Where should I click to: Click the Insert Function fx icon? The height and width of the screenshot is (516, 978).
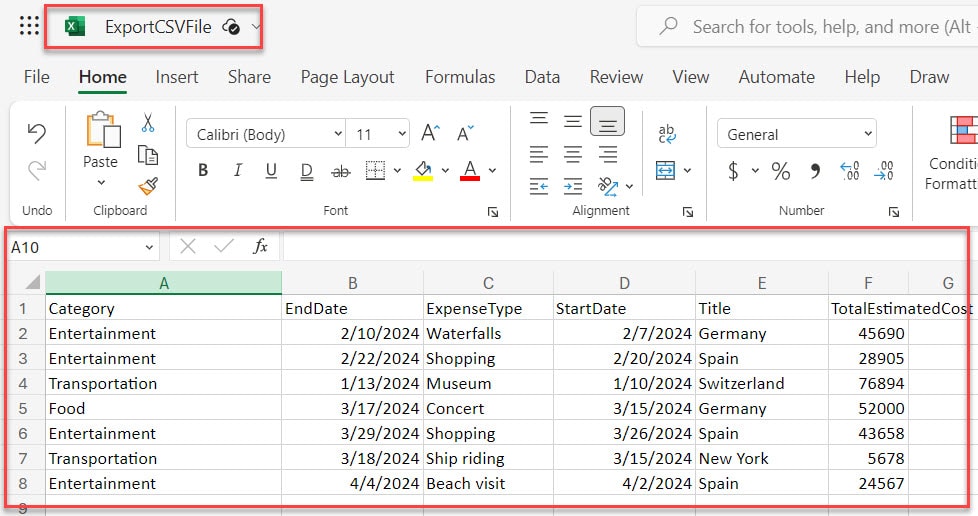[x=260, y=246]
